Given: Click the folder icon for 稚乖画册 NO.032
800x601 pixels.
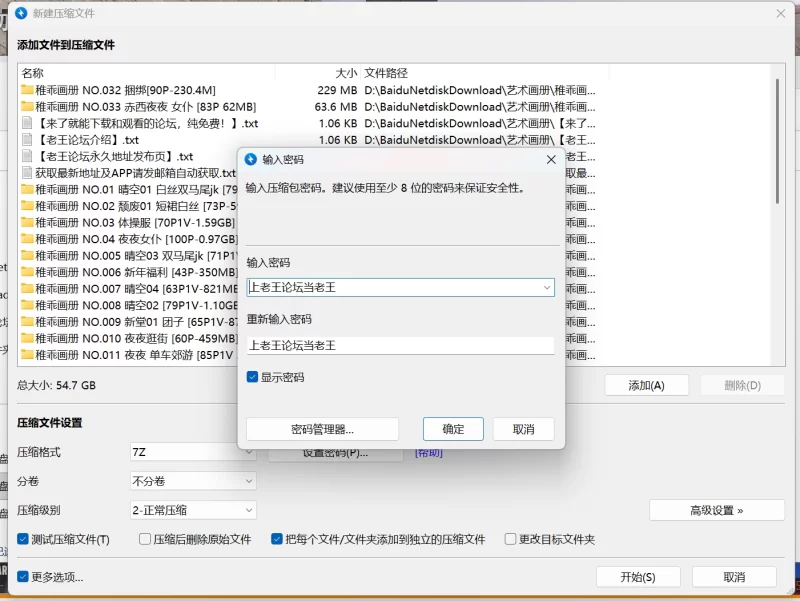Looking at the screenshot, I should click(x=27, y=90).
